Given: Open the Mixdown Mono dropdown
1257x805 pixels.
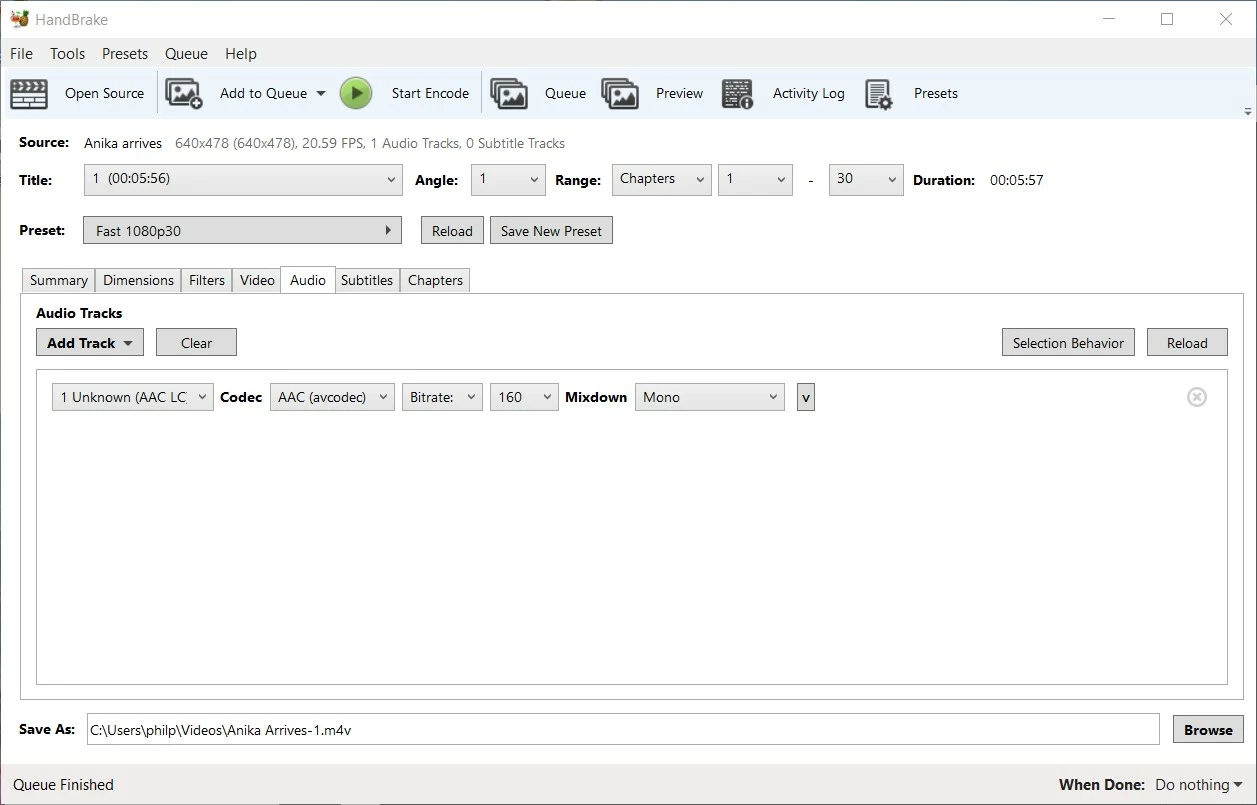Looking at the screenshot, I should pyautogui.click(x=710, y=397).
